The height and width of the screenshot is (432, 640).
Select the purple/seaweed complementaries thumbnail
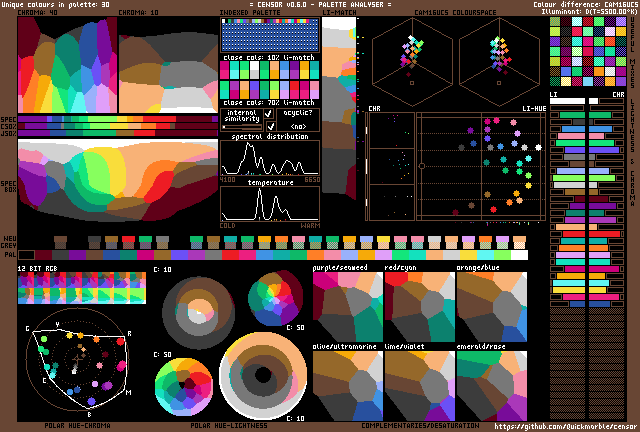[347, 308]
